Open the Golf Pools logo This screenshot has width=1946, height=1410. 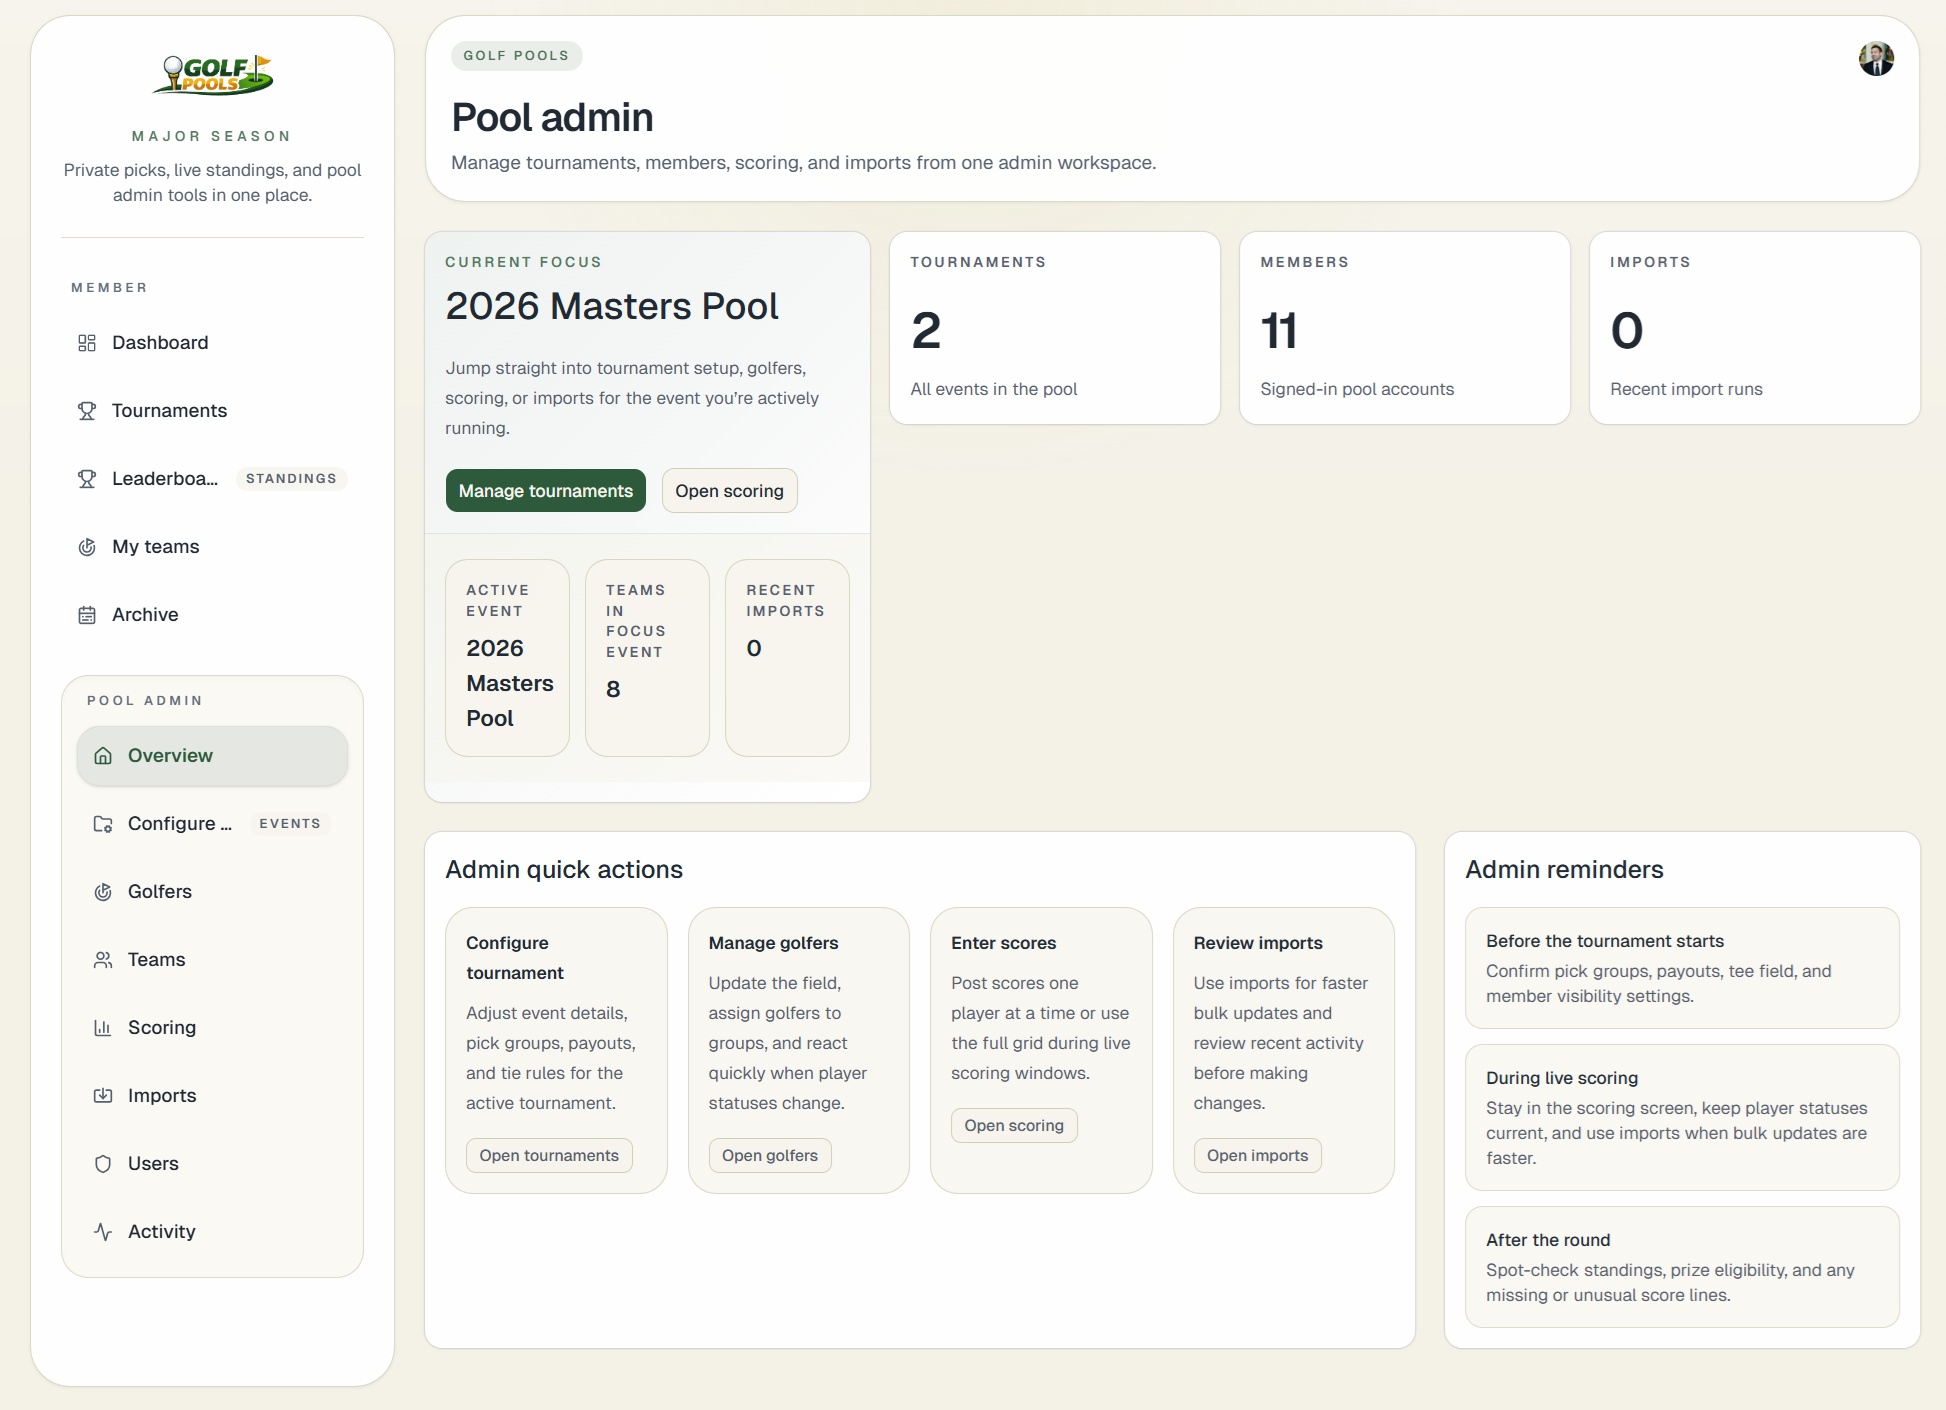[212, 74]
